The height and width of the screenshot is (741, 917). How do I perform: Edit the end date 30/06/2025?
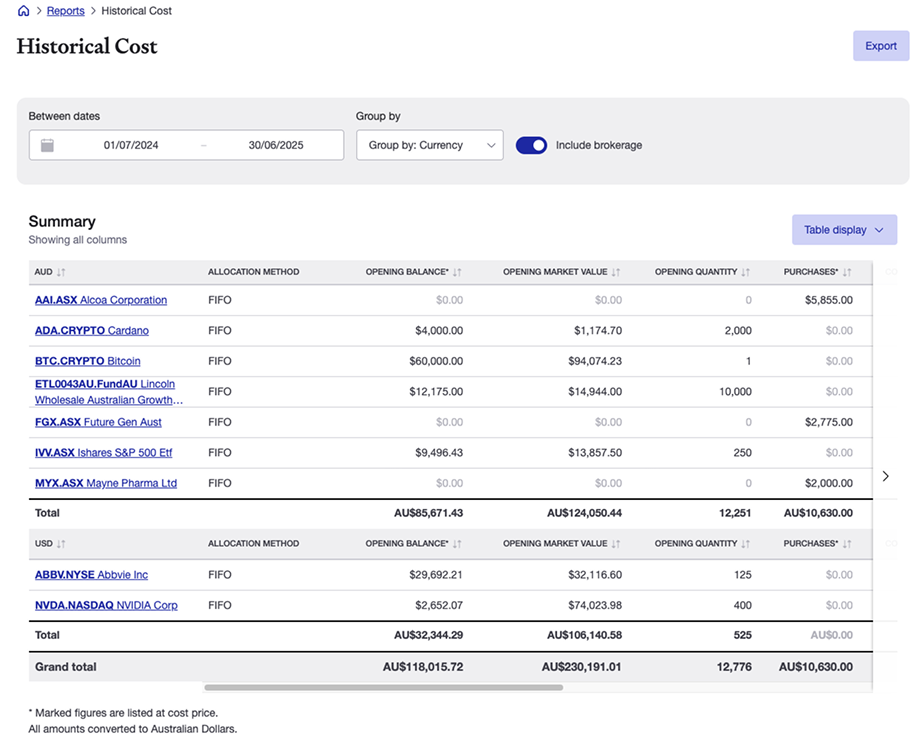click(276, 145)
